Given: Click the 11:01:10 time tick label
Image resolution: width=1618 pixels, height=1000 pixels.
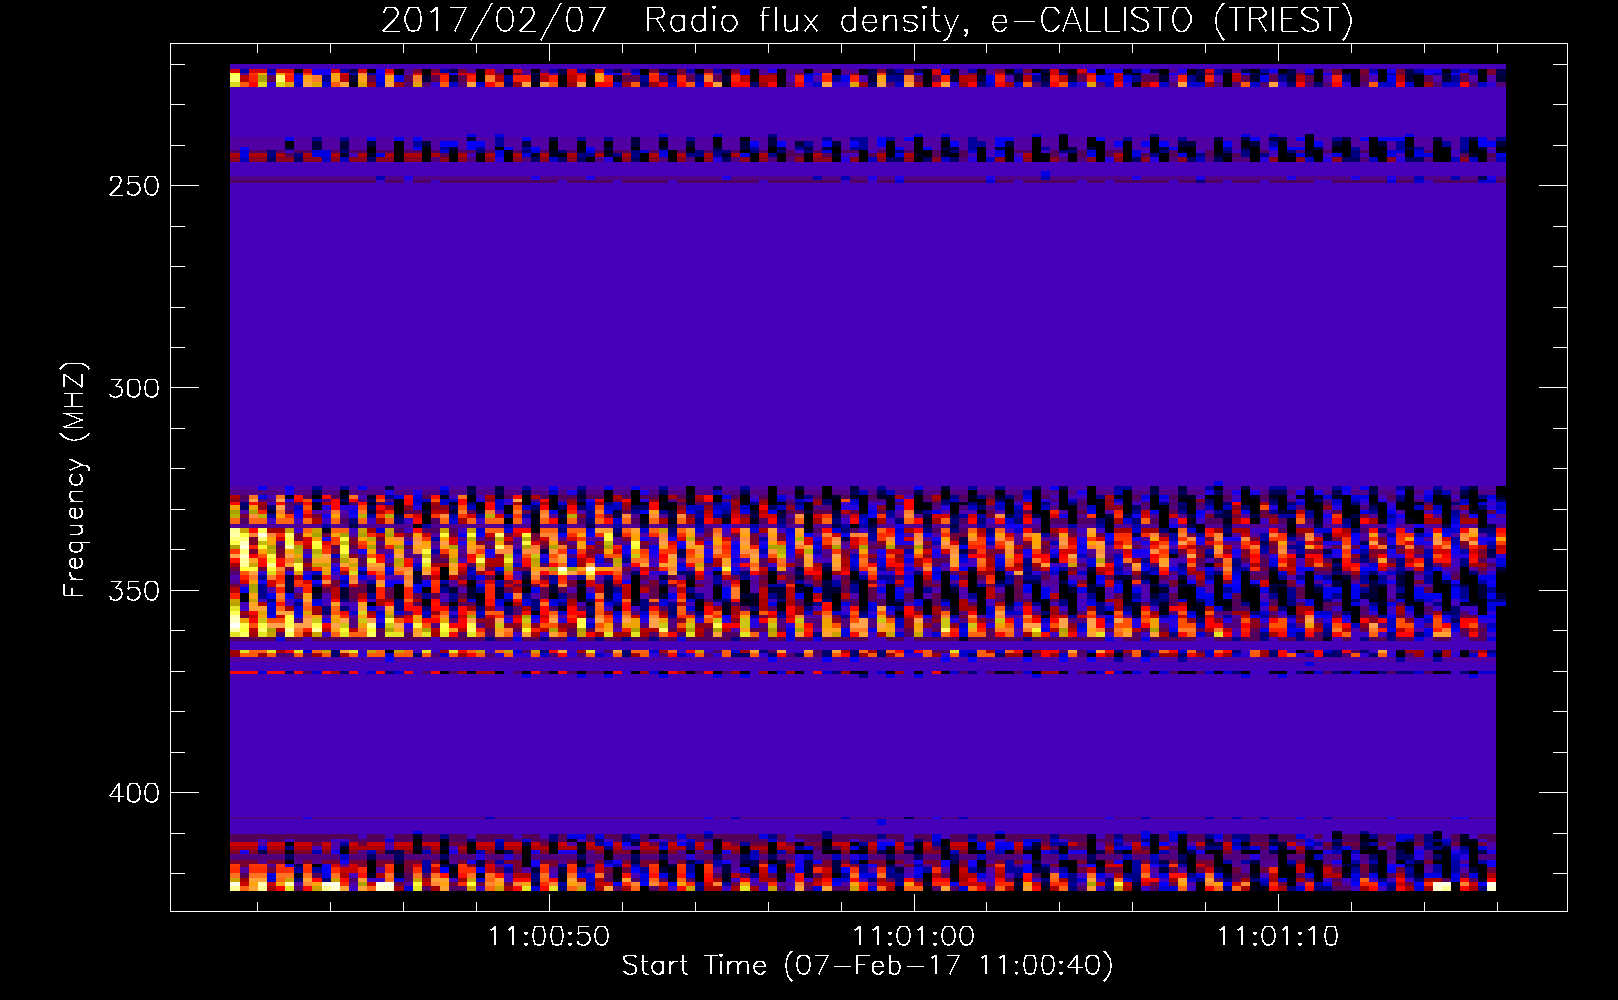Looking at the screenshot, I should [x=1277, y=936].
